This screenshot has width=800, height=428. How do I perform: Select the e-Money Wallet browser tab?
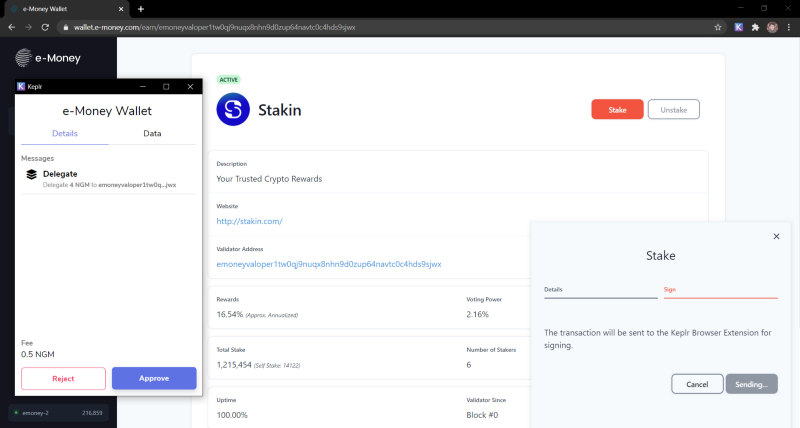[66, 9]
